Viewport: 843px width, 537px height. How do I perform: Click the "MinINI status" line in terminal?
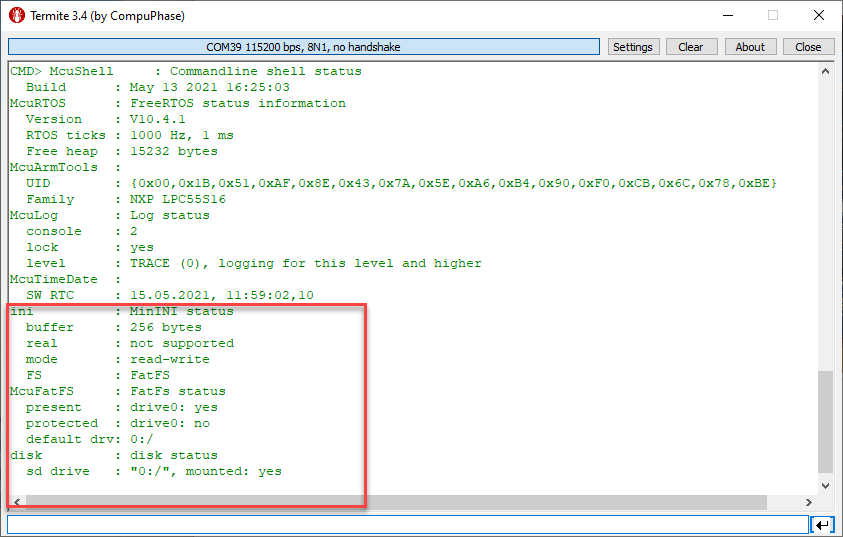[181, 311]
